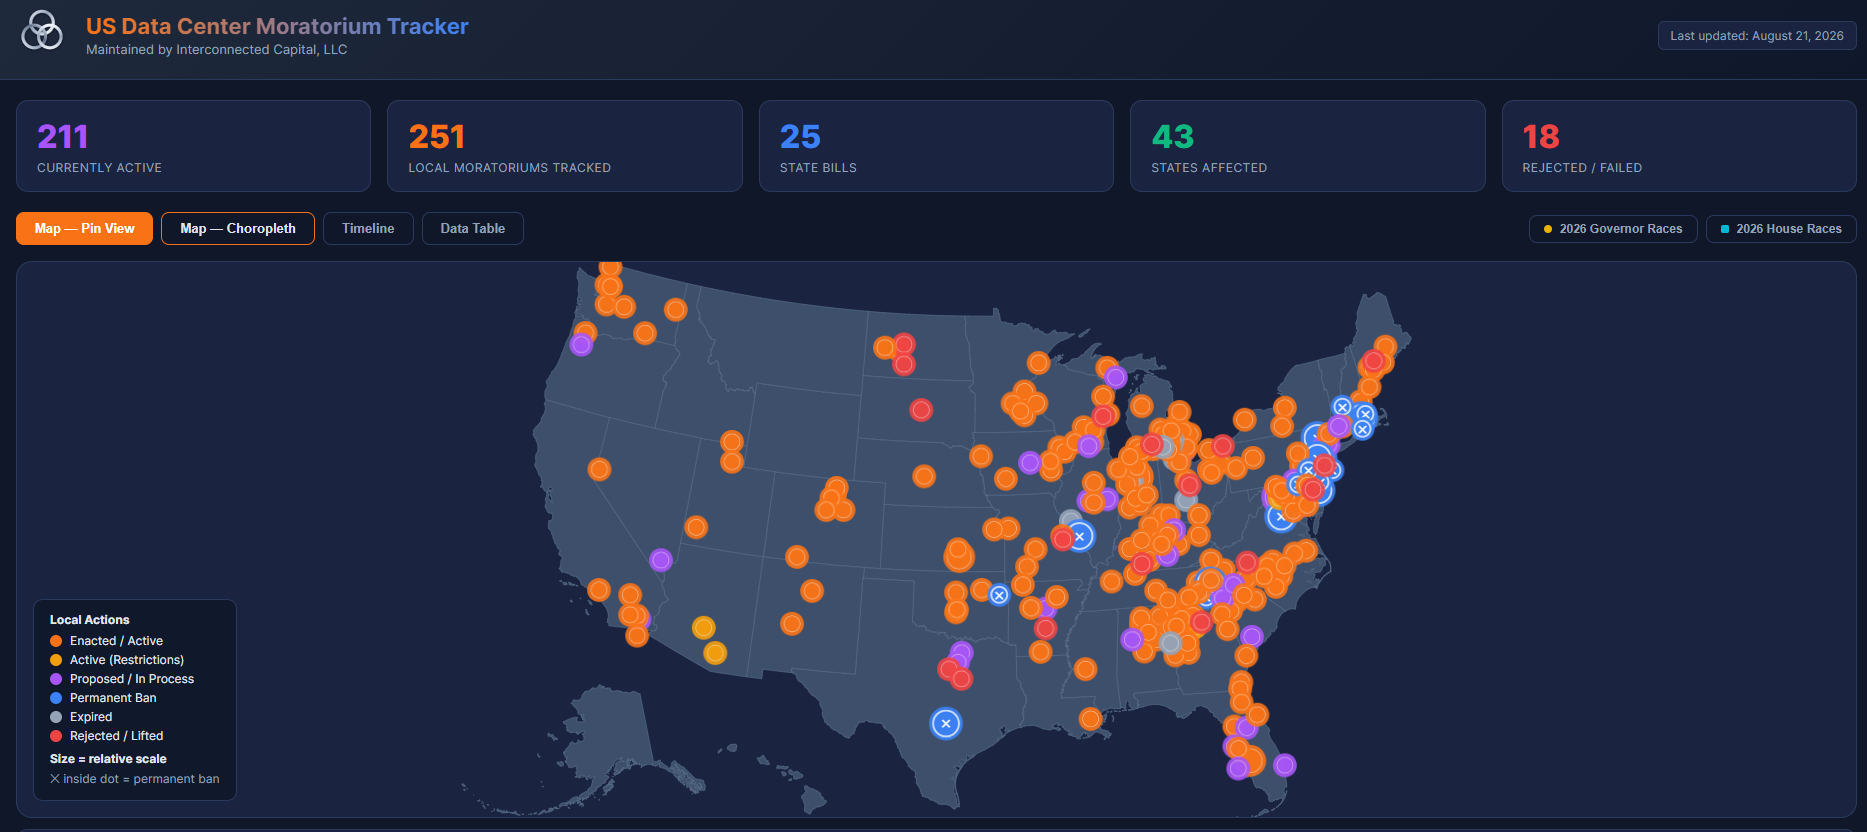This screenshot has height=832, width=1867.
Task: Toggle the 2026 House Races overlay
Action: 1780,229
